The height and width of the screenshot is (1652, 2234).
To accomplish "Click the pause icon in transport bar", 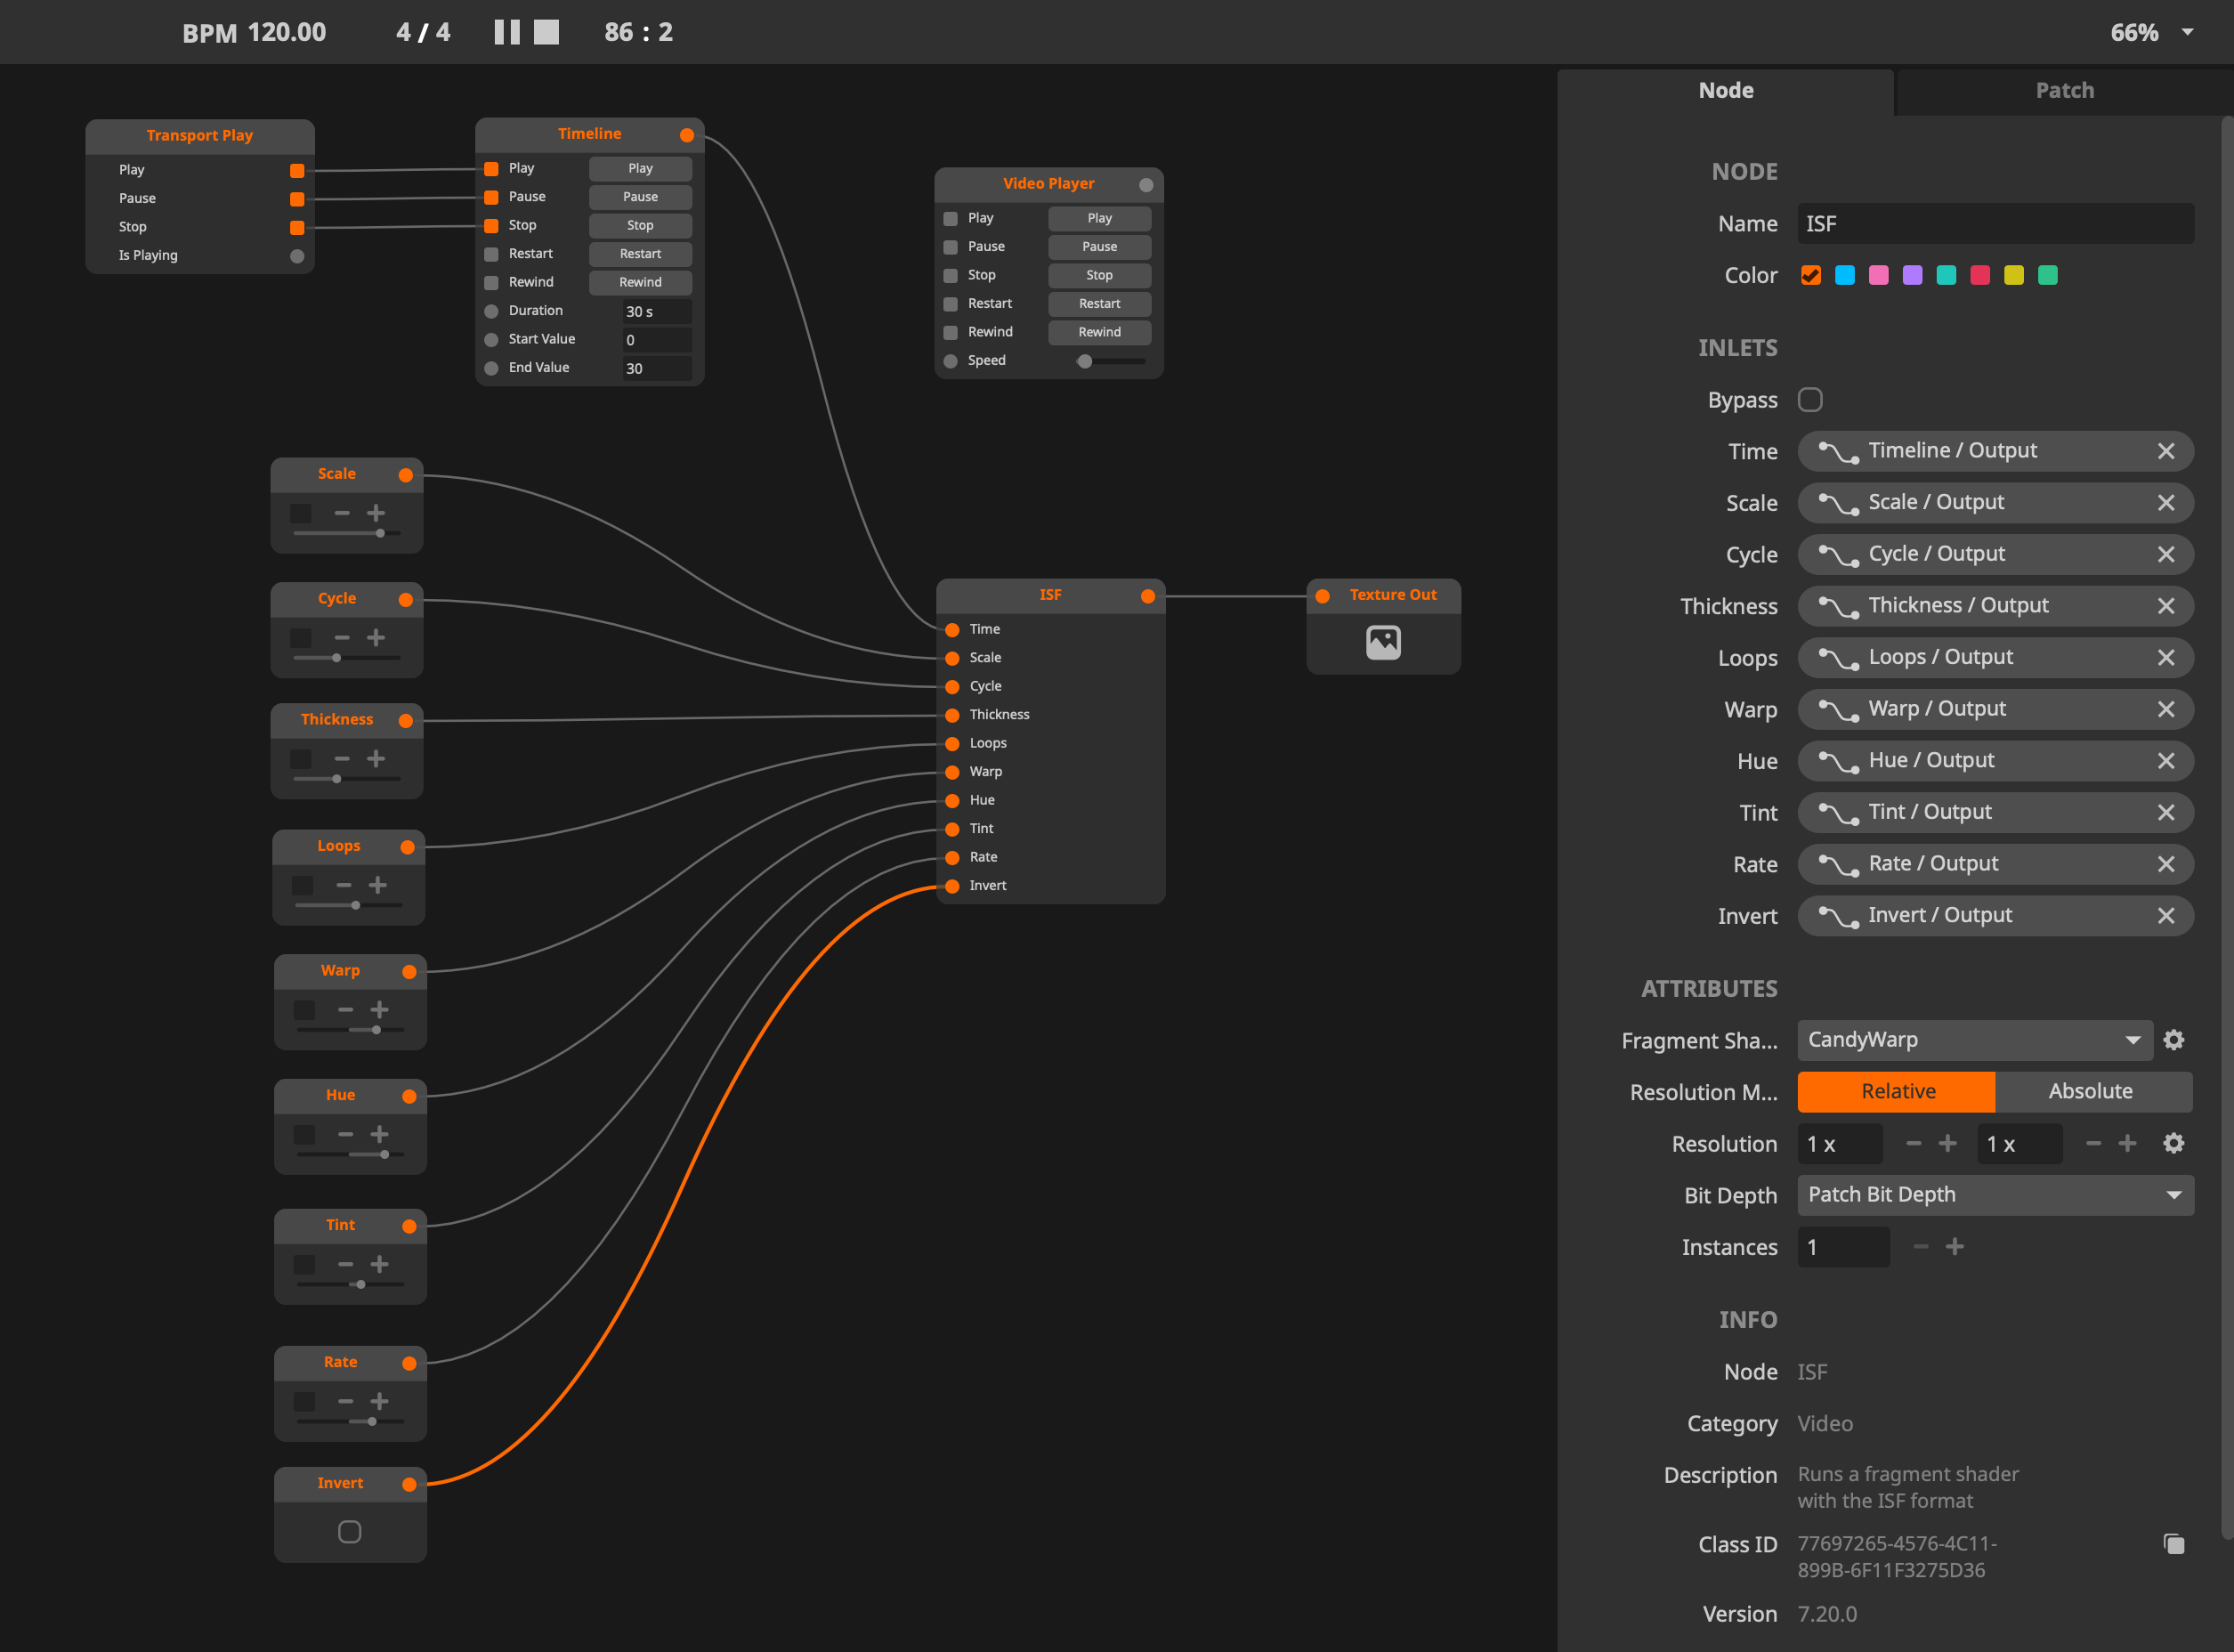I will [507, 32].
